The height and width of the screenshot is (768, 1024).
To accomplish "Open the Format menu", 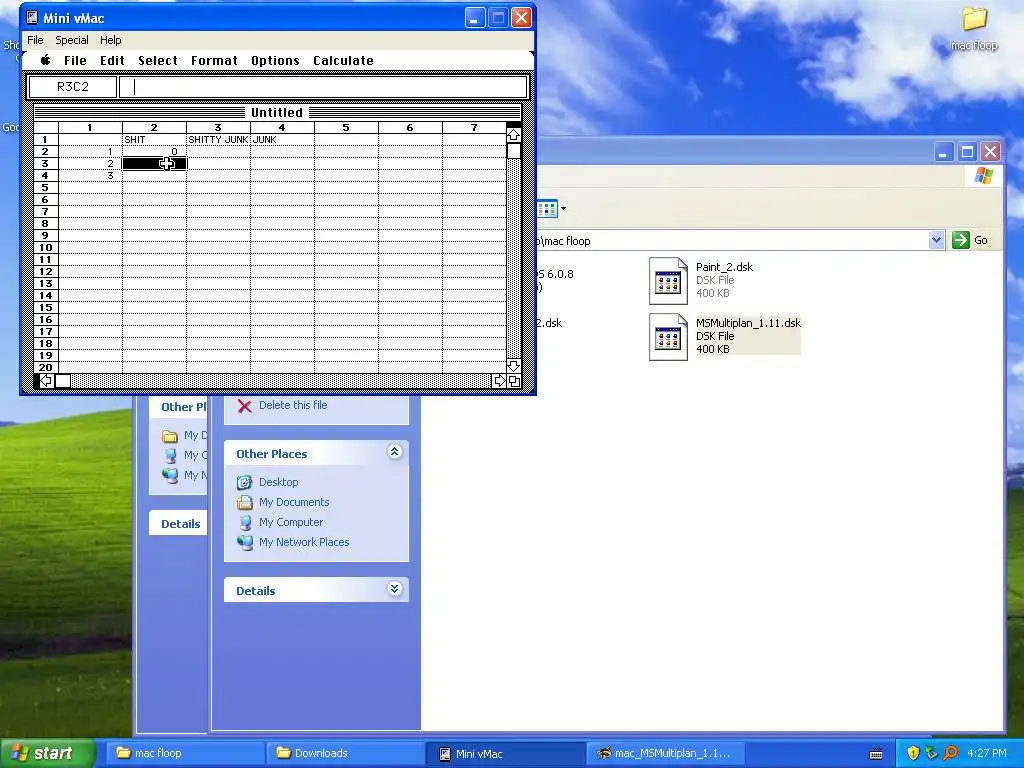I will (214, 60).
